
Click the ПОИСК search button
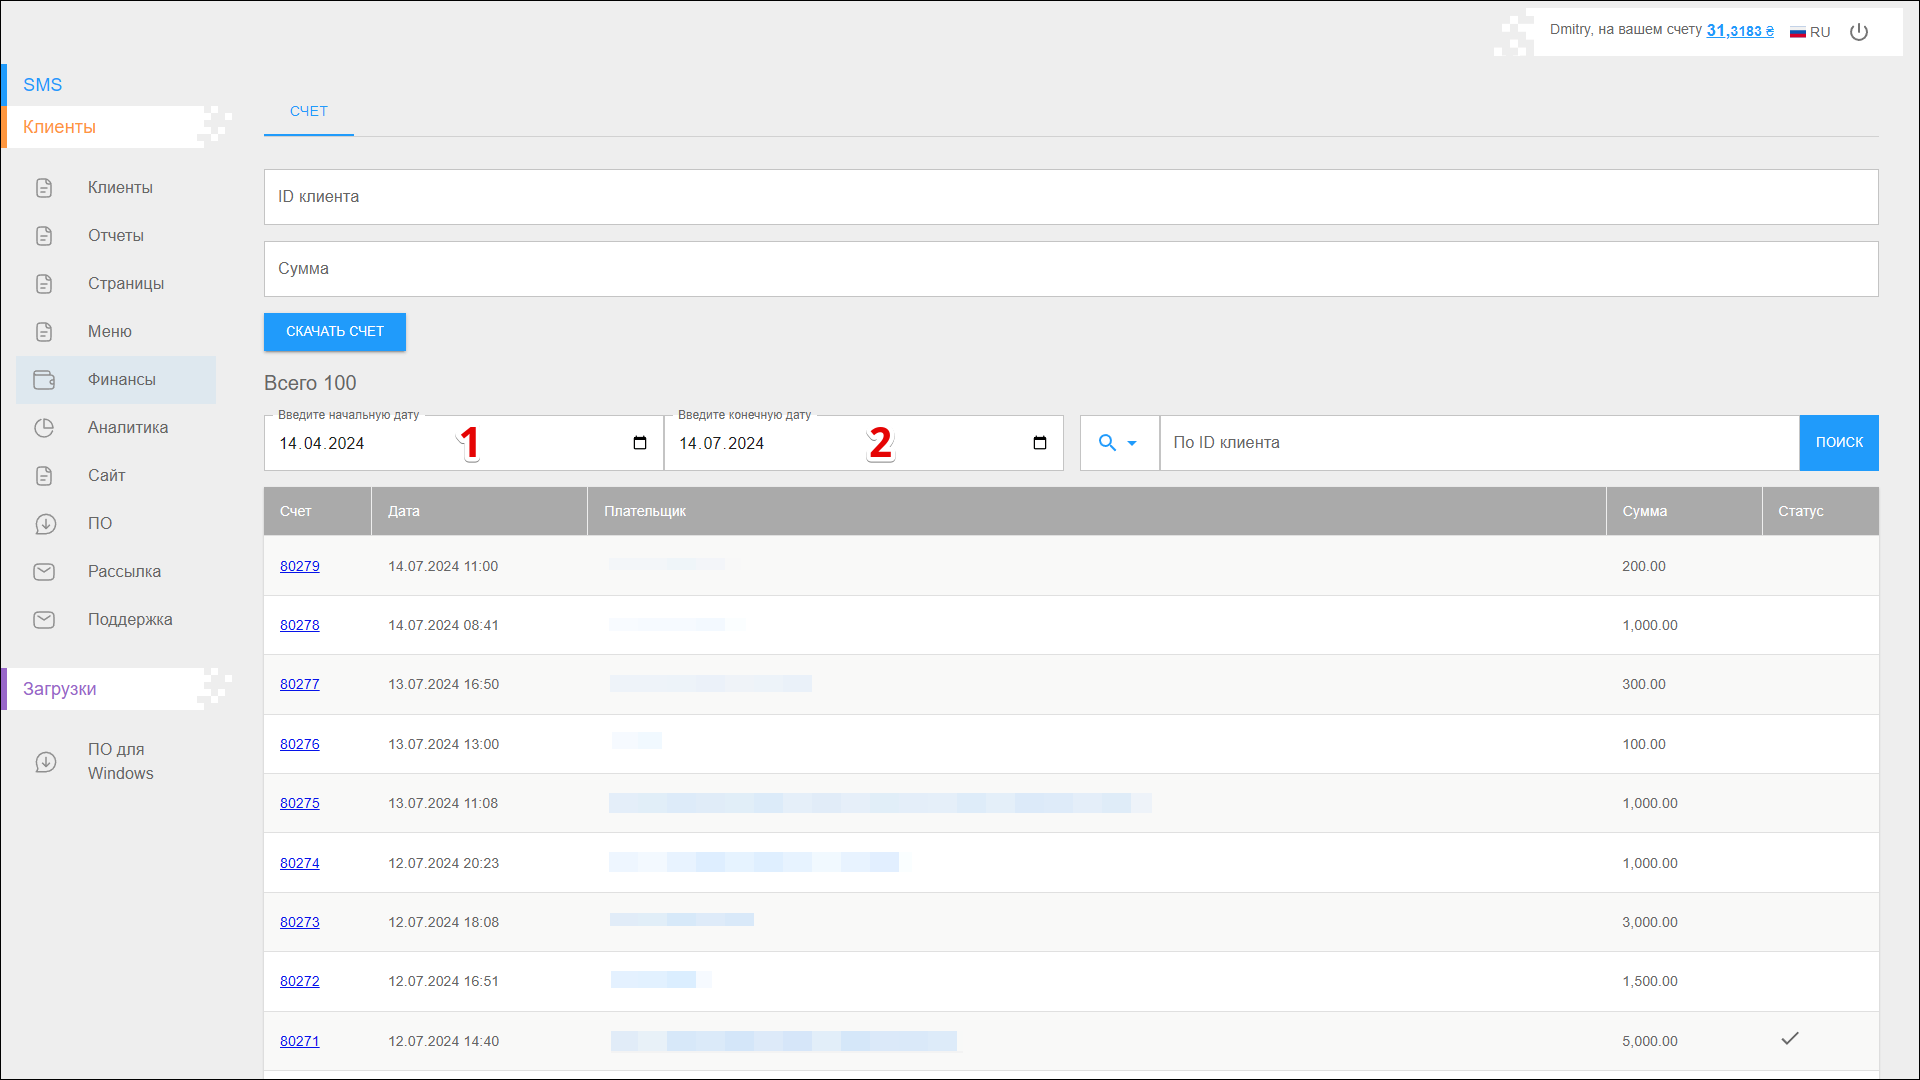[x=1838, y=443]
